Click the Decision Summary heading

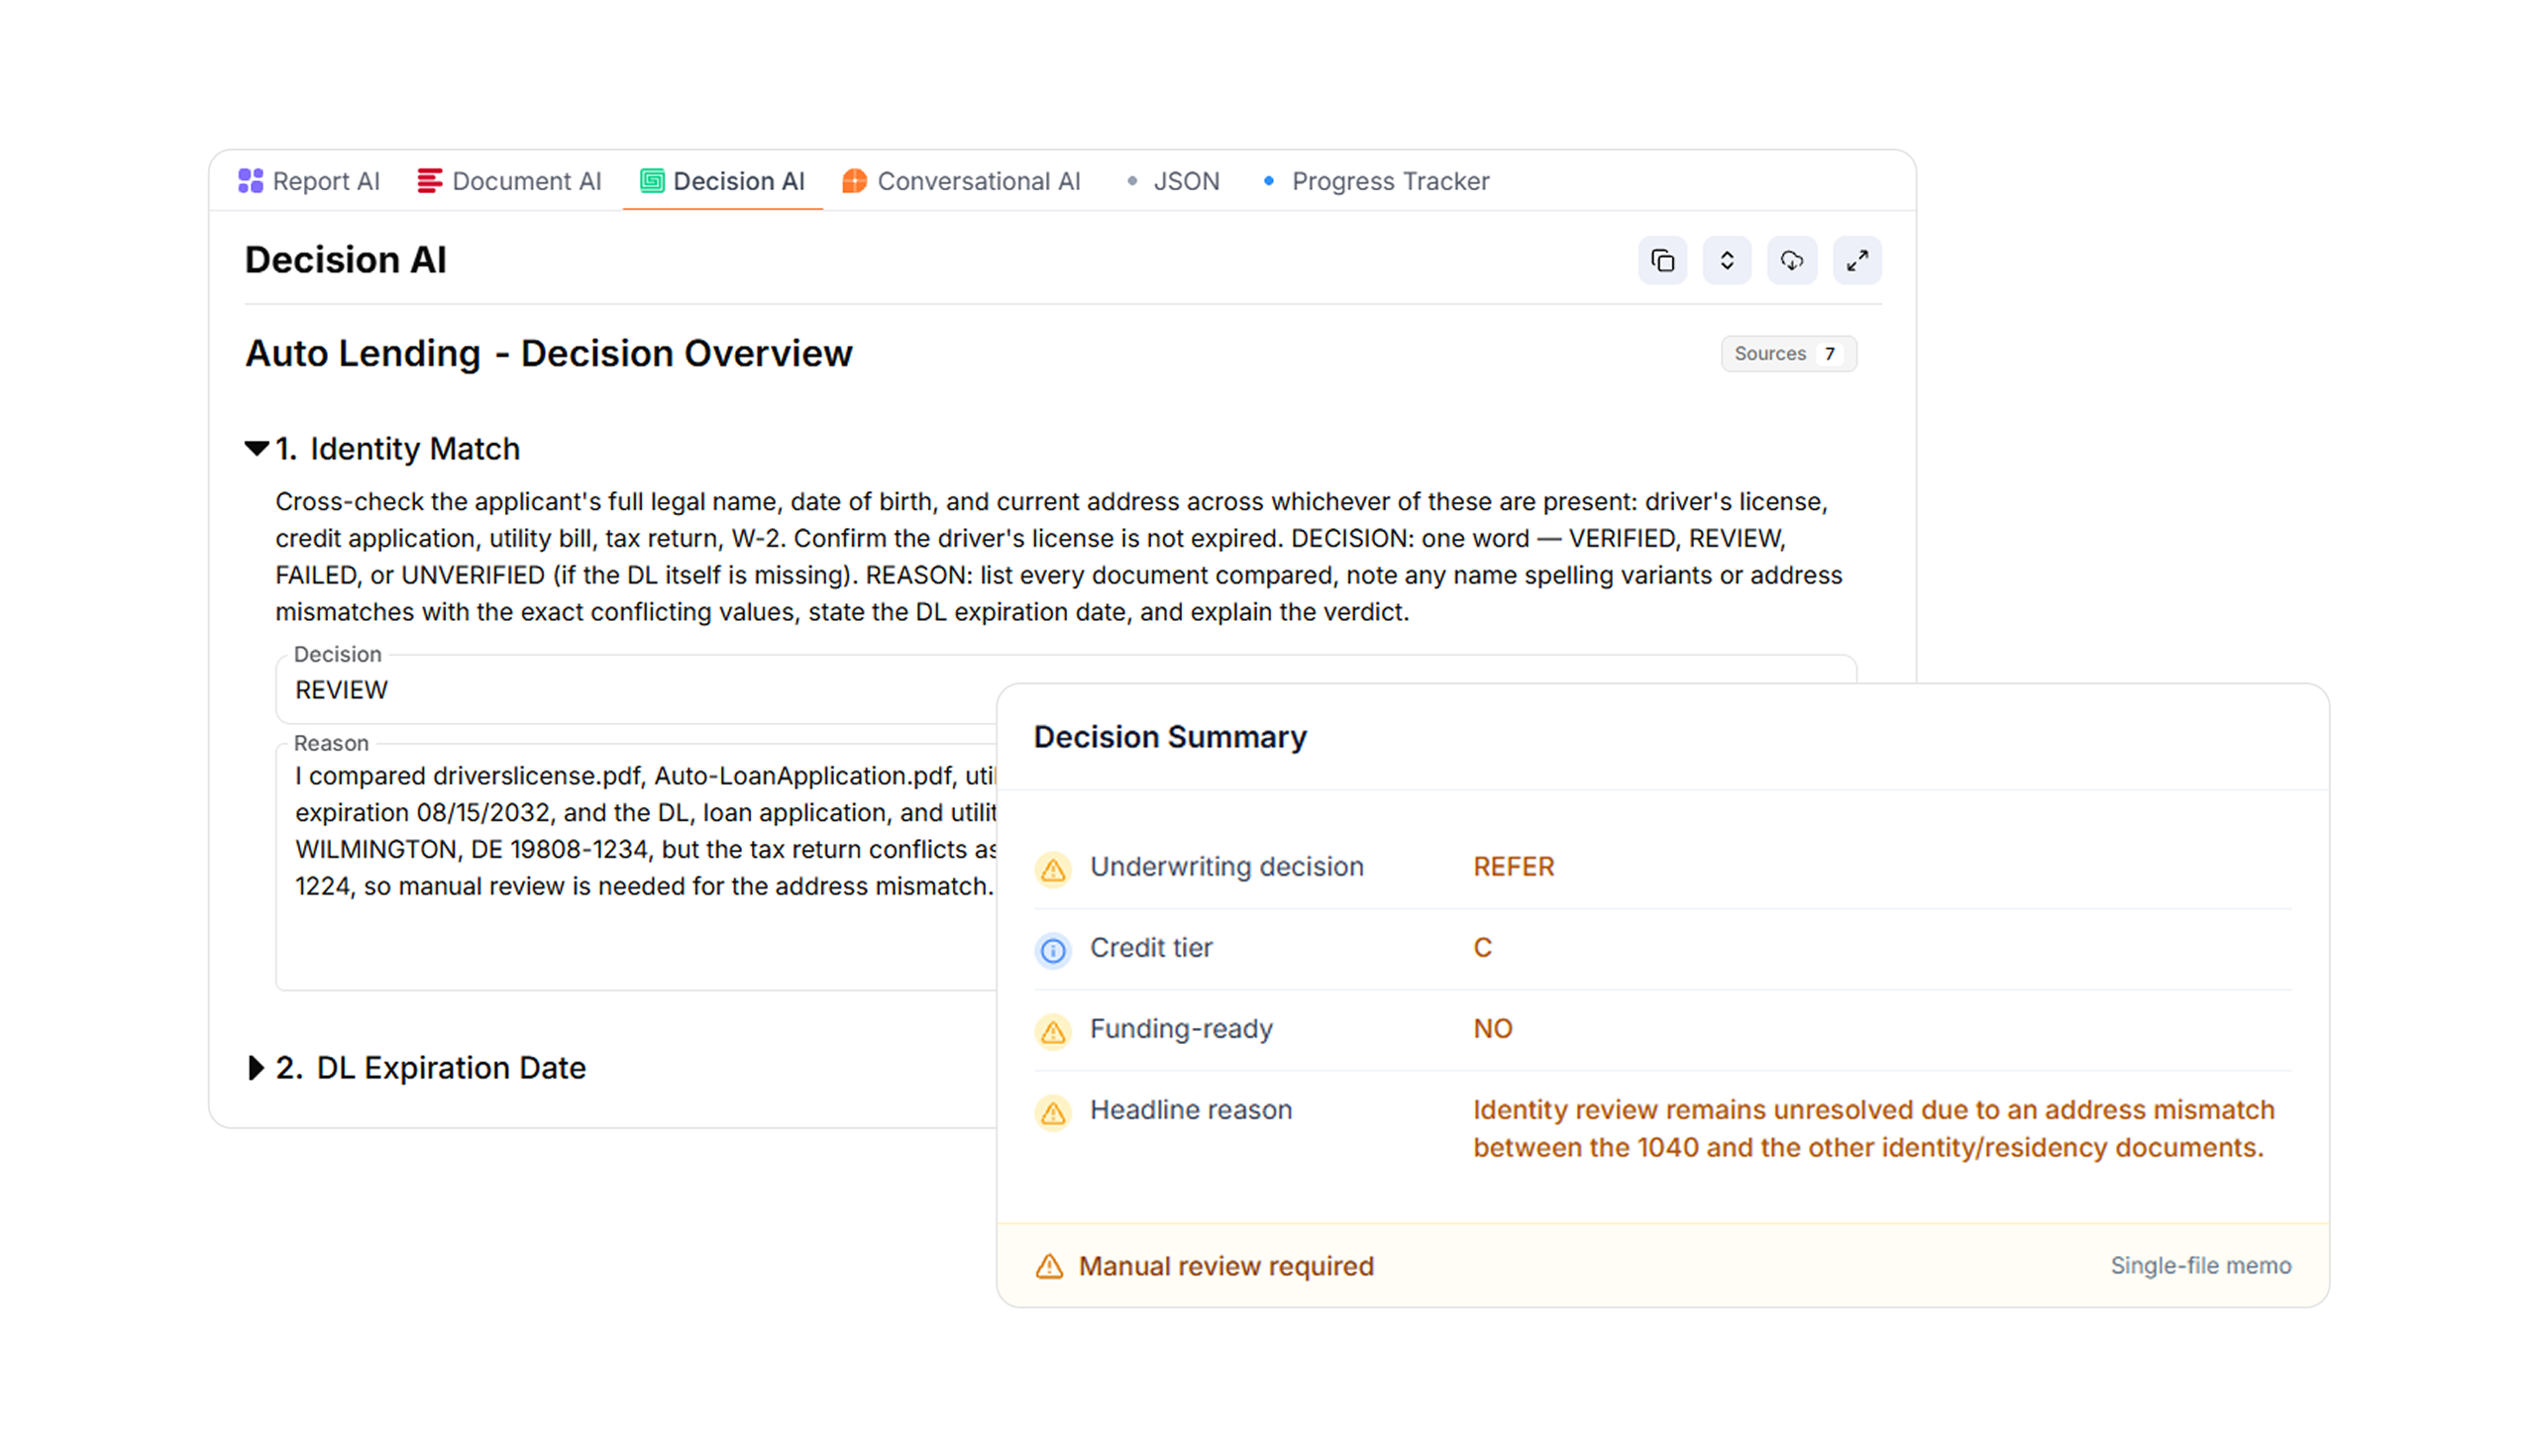[1170, 737]
